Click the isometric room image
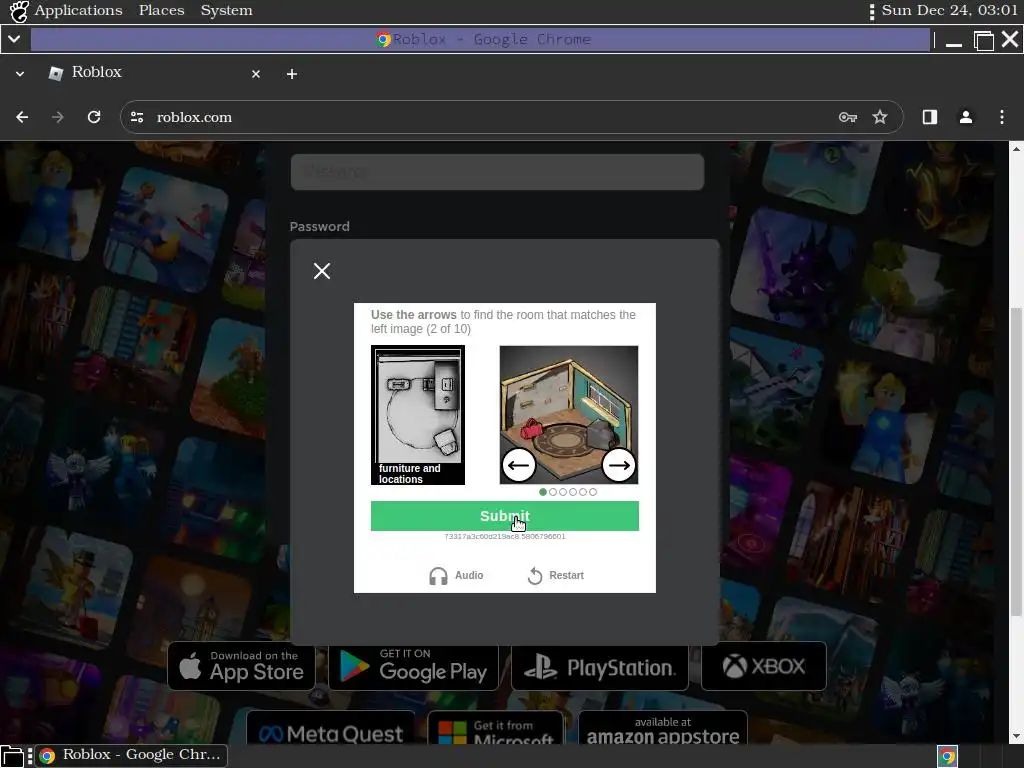Viewport: 1024px width, 768px height. pos(569,415)
